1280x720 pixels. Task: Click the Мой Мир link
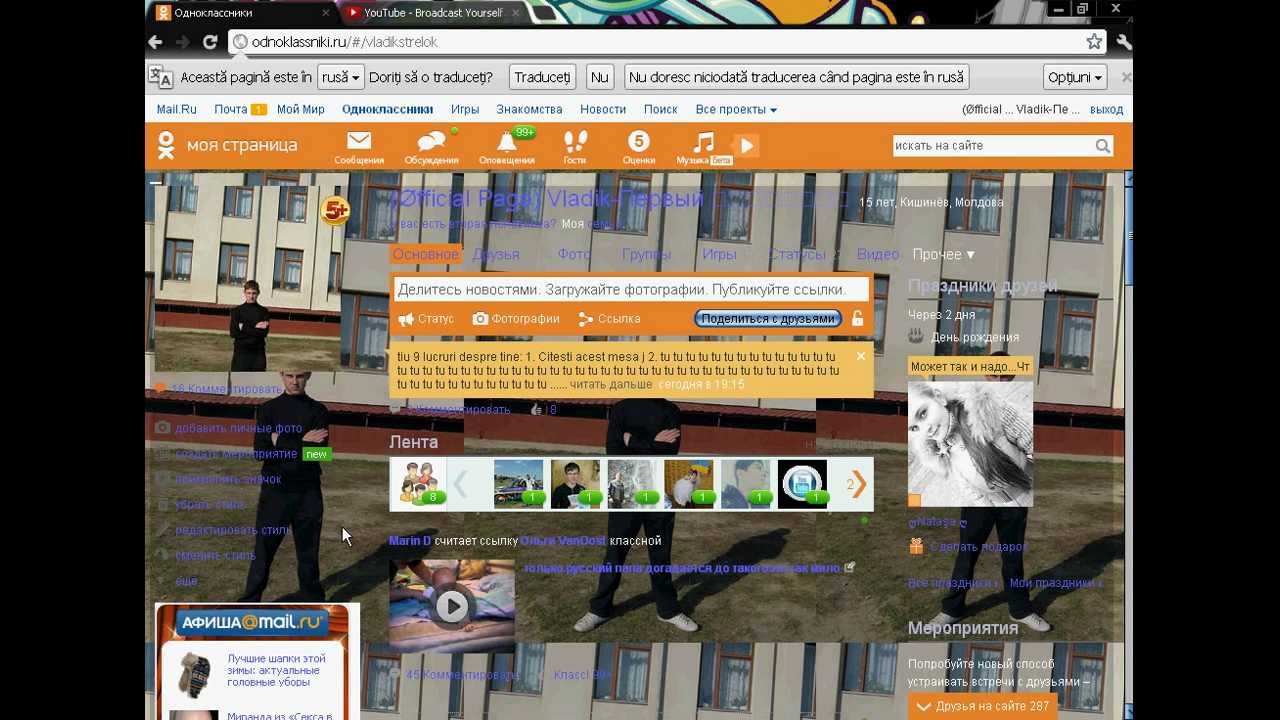click(301, 109)
